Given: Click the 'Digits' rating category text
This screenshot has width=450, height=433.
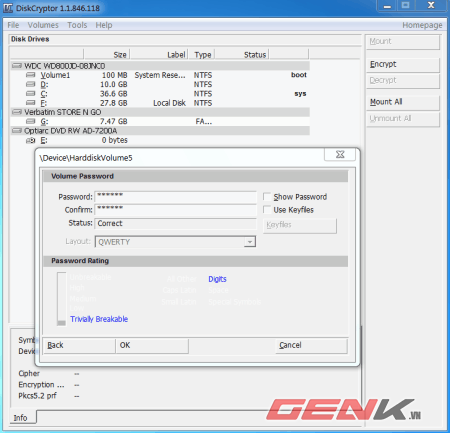Looking at the screenshot, I should tap(217, 279).
